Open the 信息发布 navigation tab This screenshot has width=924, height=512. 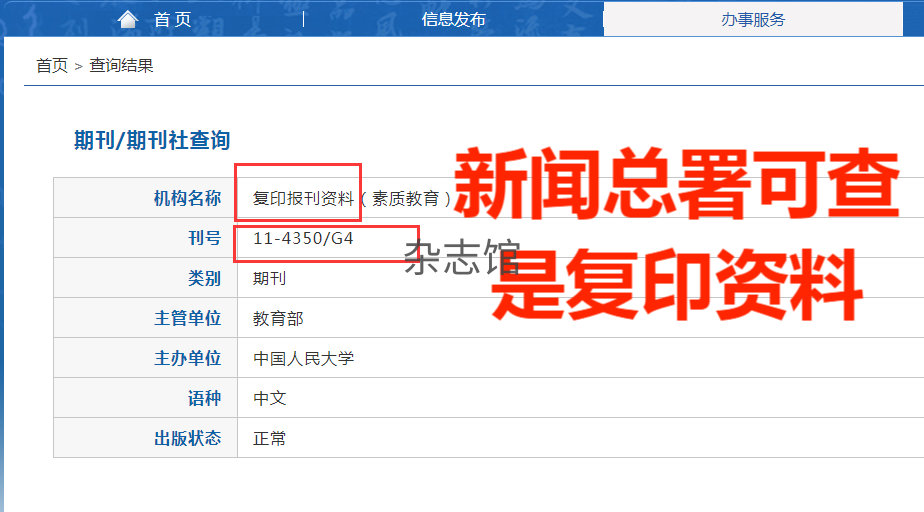pyautogui.click(x=453, y=19)
